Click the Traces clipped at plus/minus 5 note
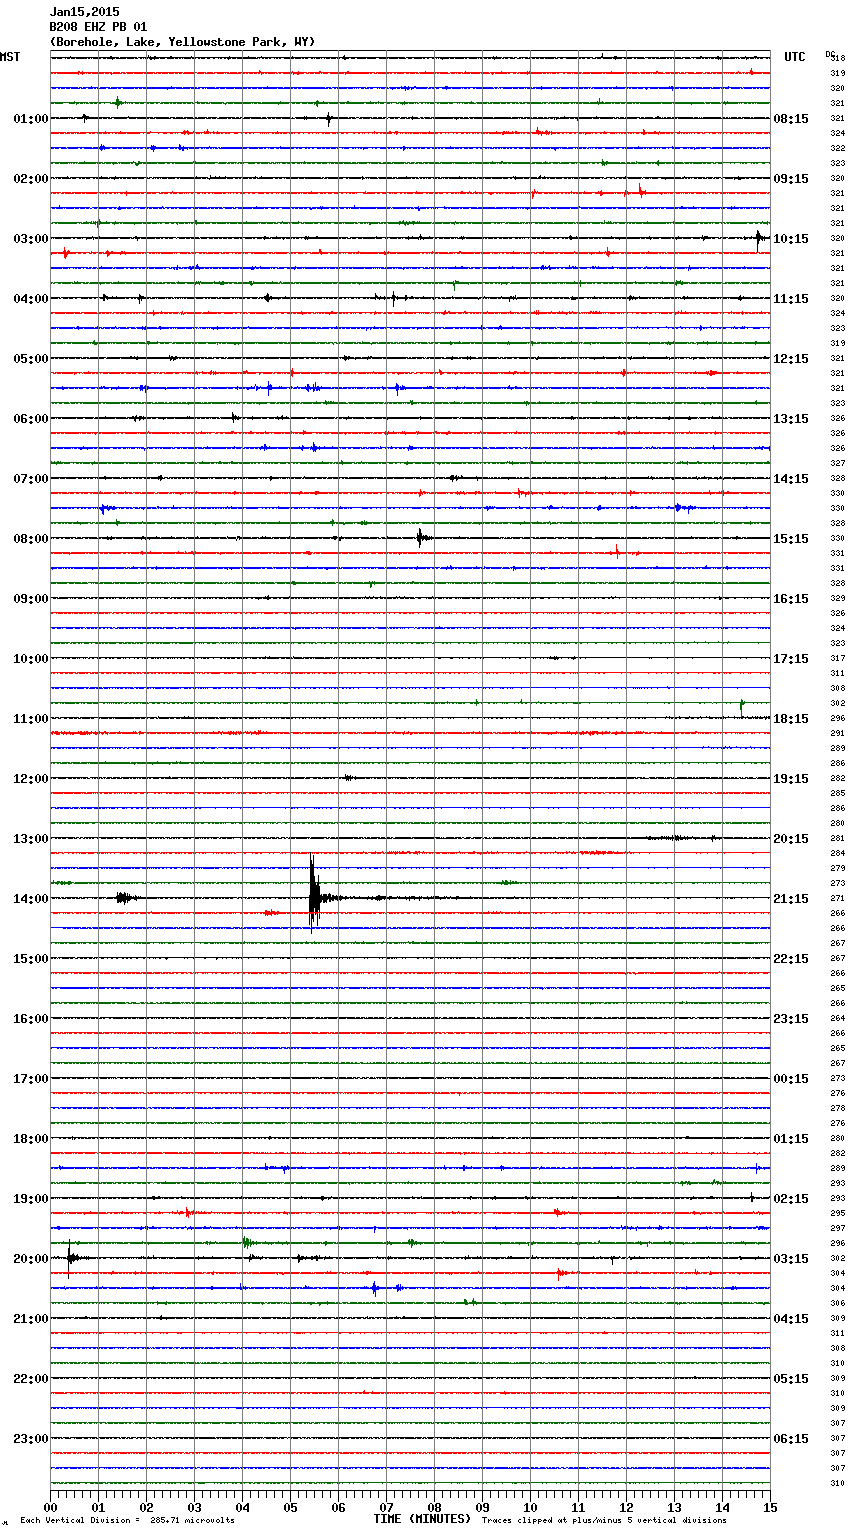Viewport: 850px width, 1534px height. pyautogui.click(x=604, y=1521)
